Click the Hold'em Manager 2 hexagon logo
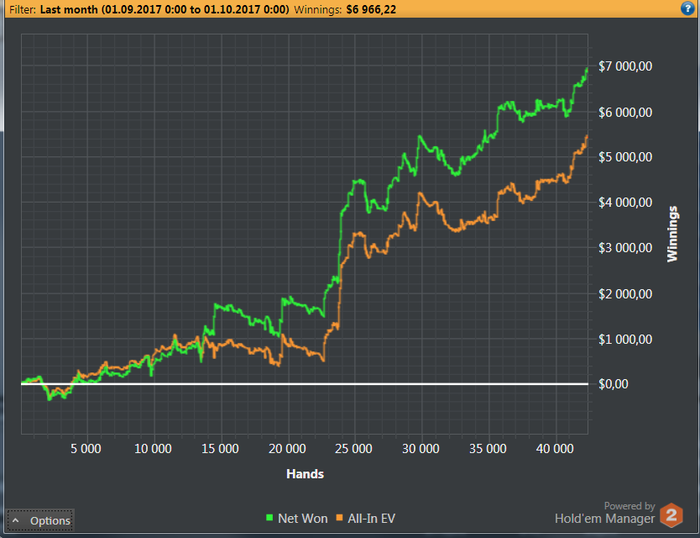Viewport: 700px width, 538px height. point(671,515)
